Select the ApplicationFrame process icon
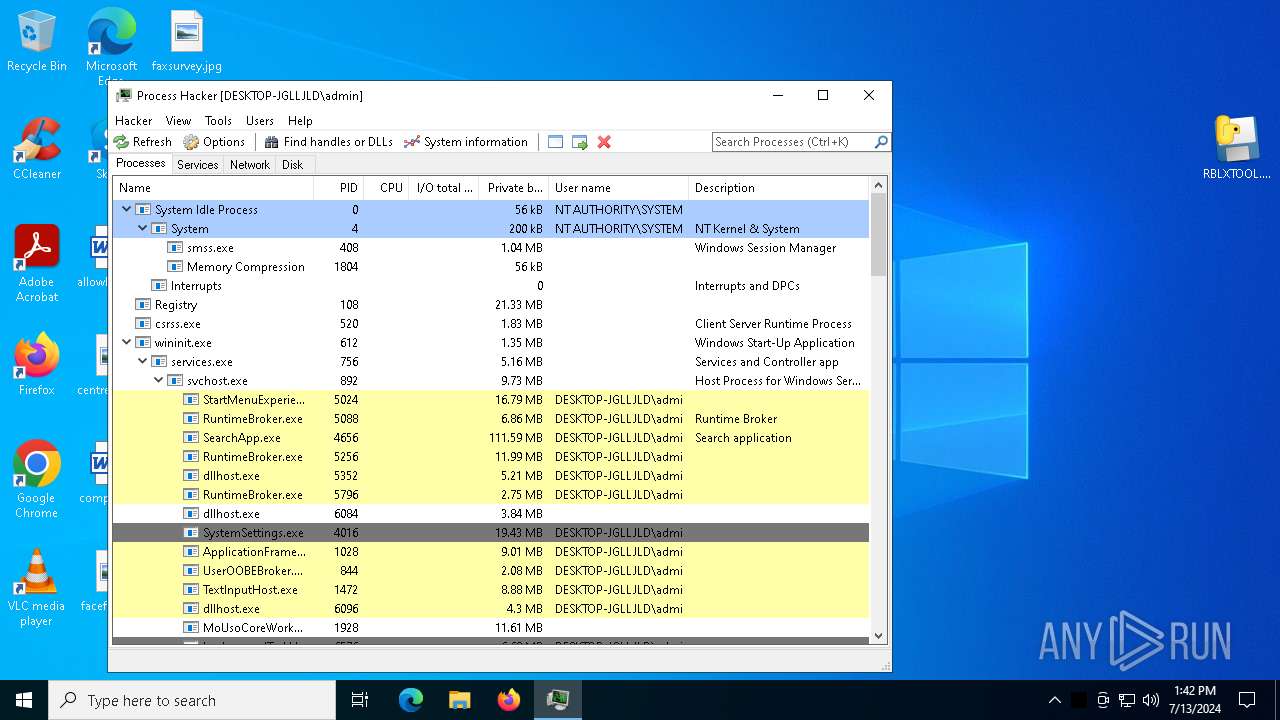Image resolution: width=1280 pixels, height=720 pixels. pyautogui.click(x=191, y=552)
